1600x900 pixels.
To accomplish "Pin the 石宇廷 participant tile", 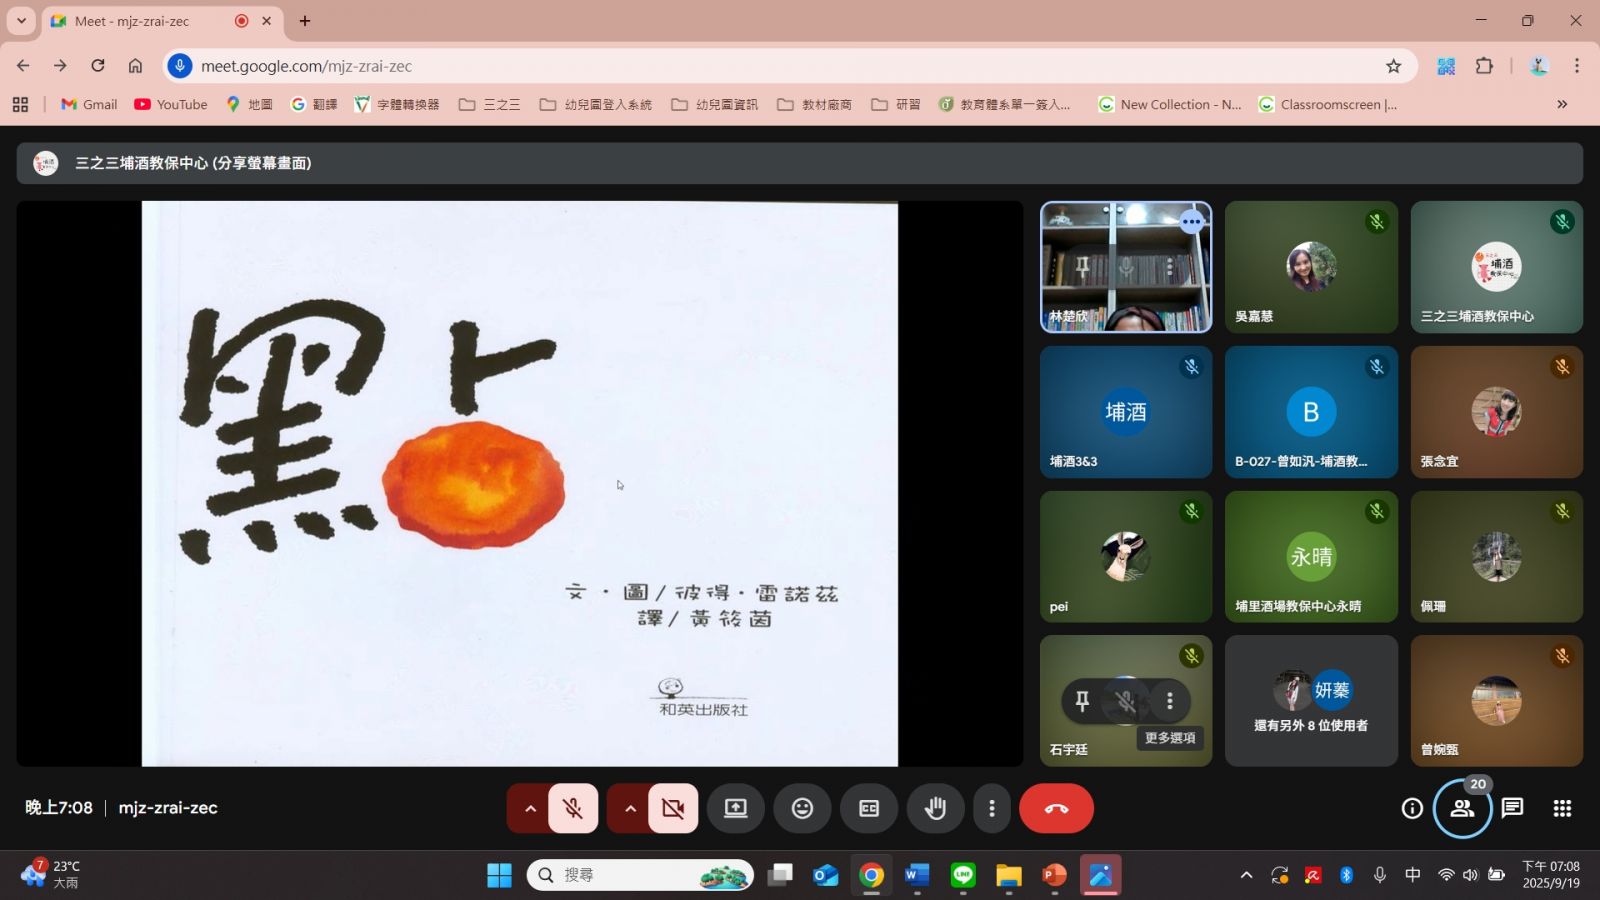I will point(1082,701).
